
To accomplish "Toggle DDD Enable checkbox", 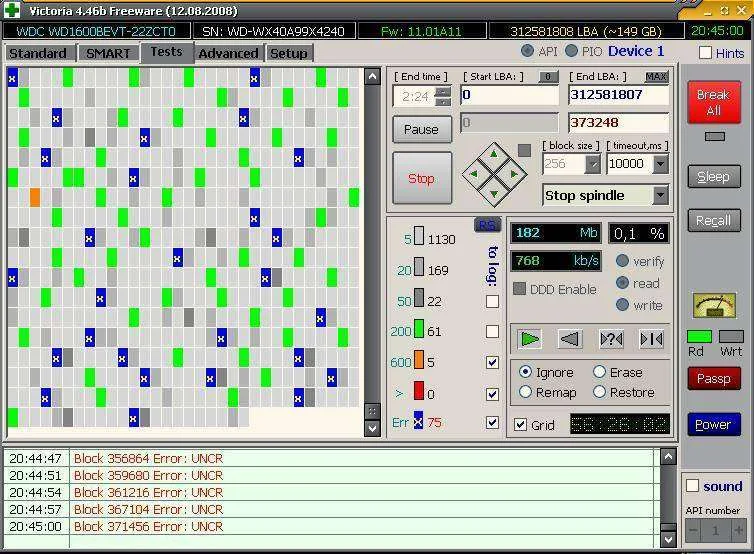I will coord(519,289).
